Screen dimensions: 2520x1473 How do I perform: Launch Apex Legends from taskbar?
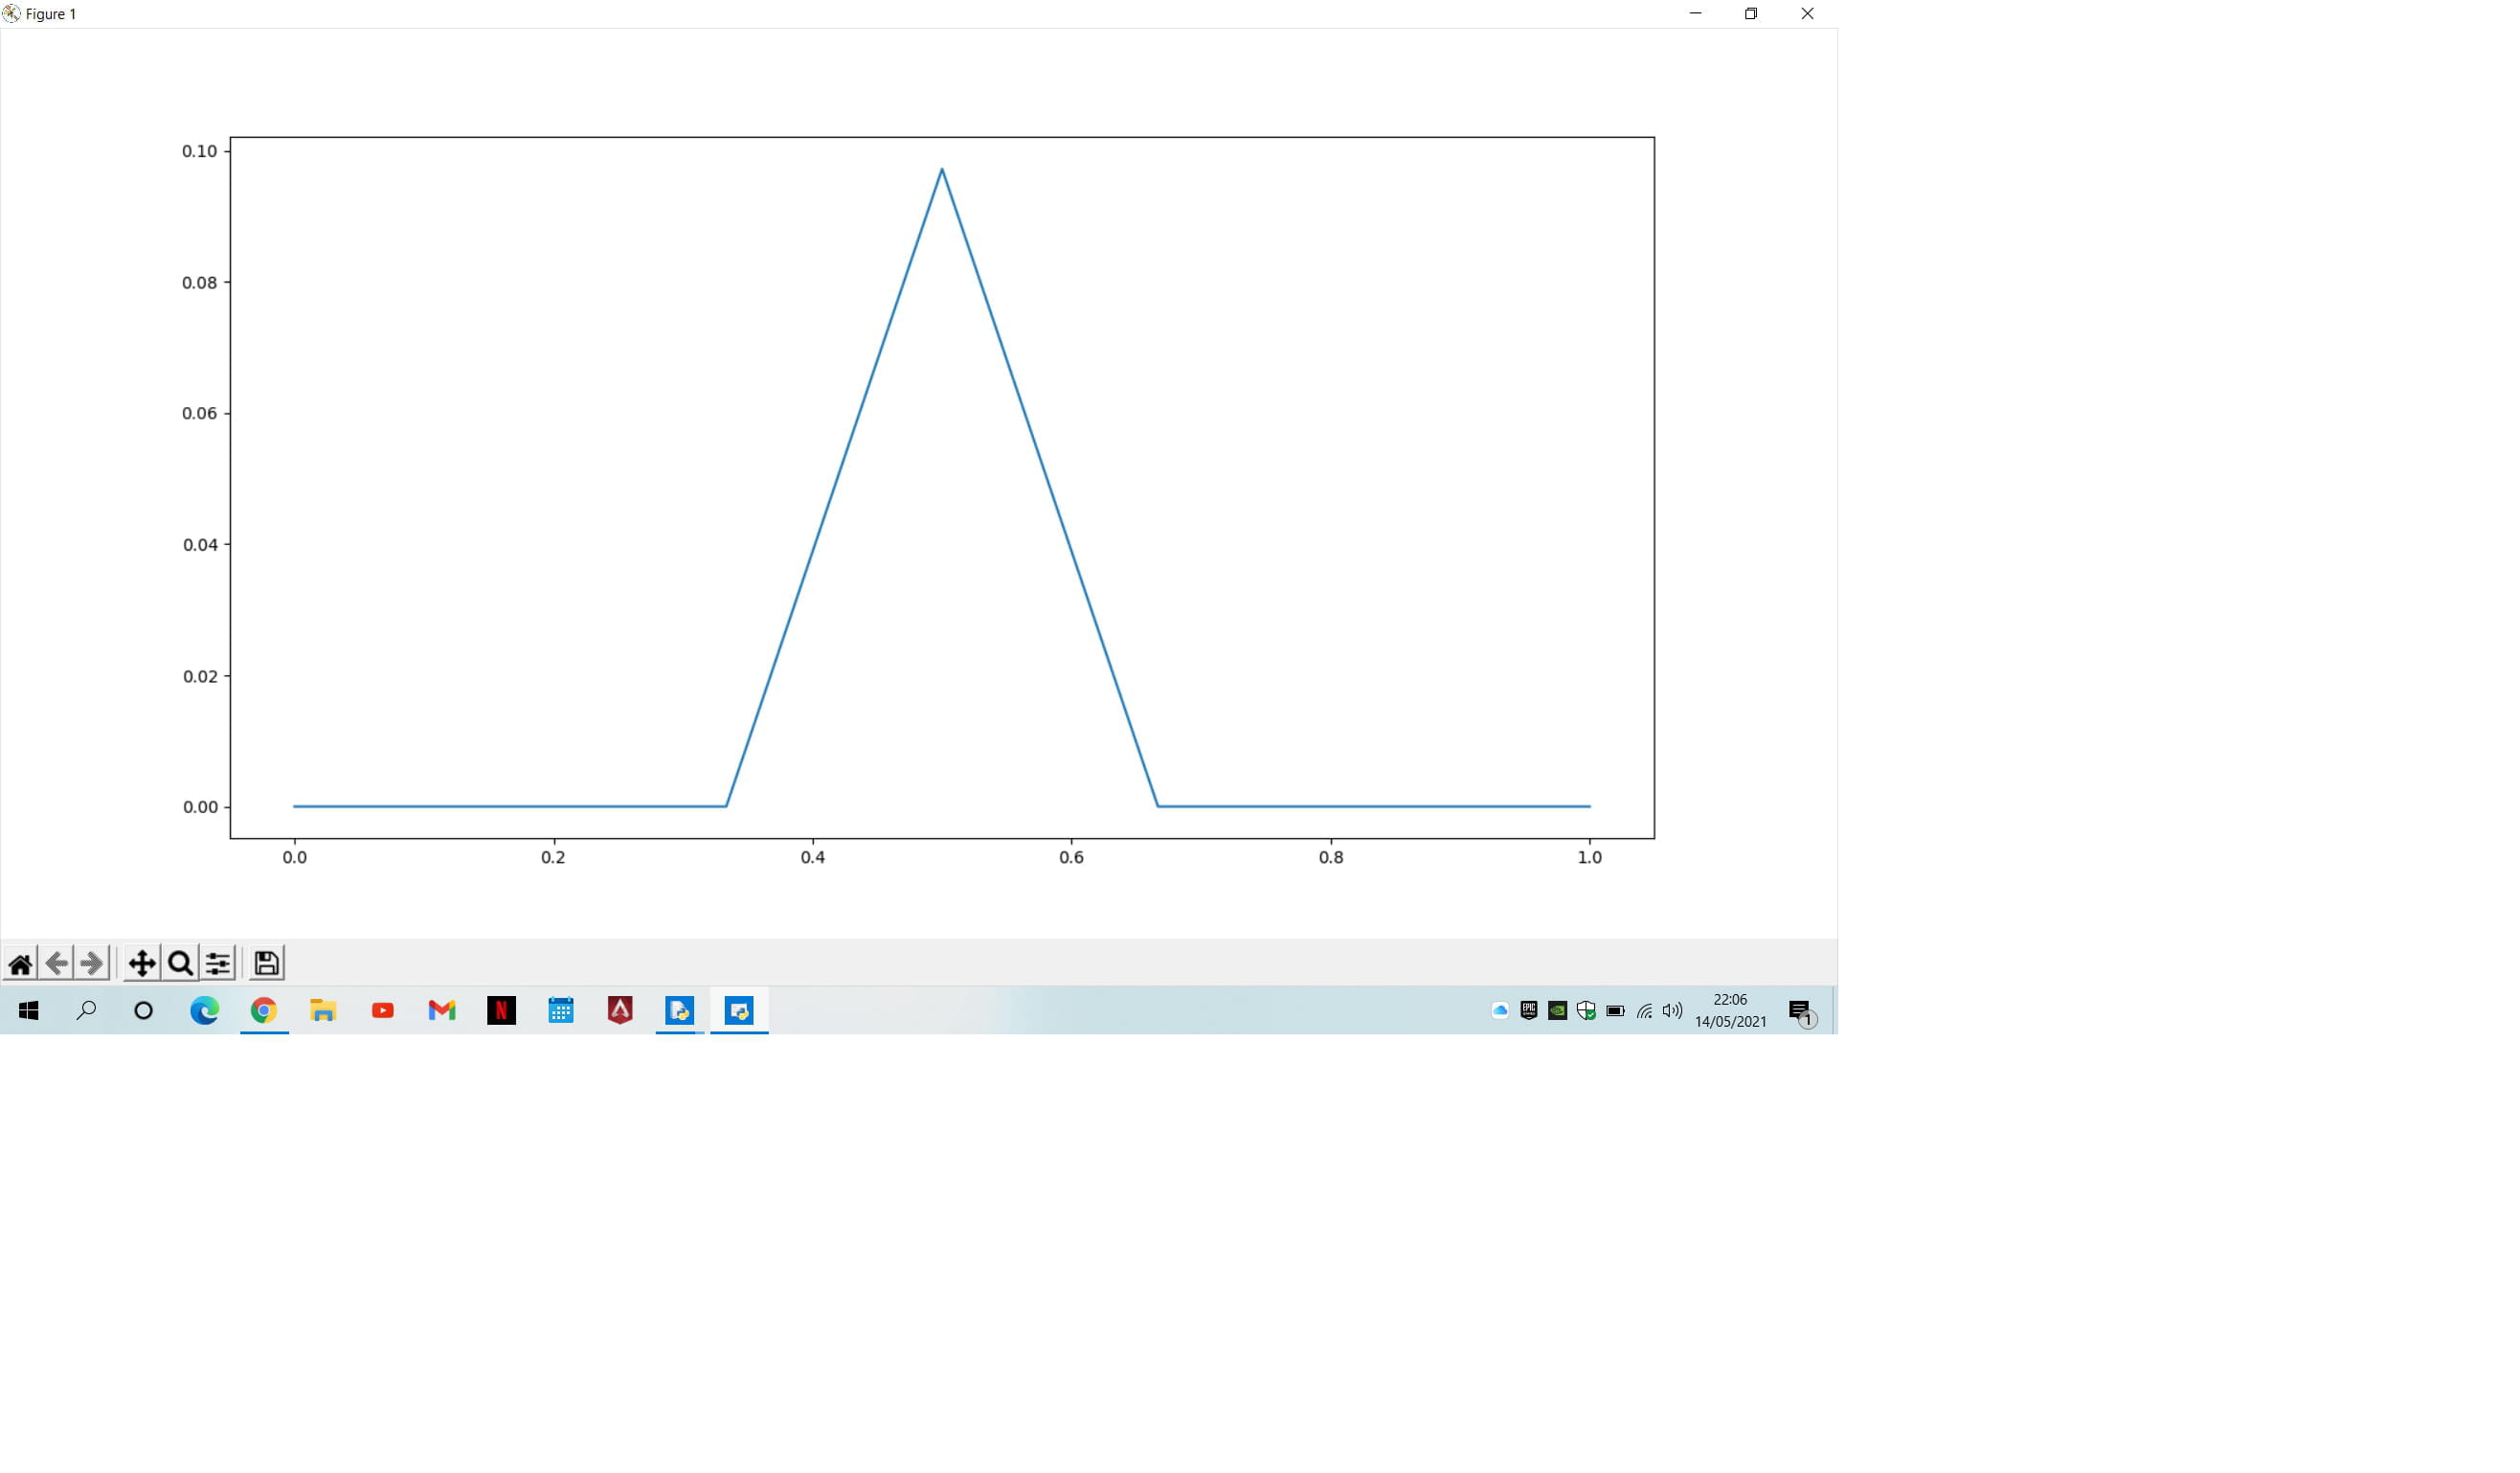(x=620, y=1011)
